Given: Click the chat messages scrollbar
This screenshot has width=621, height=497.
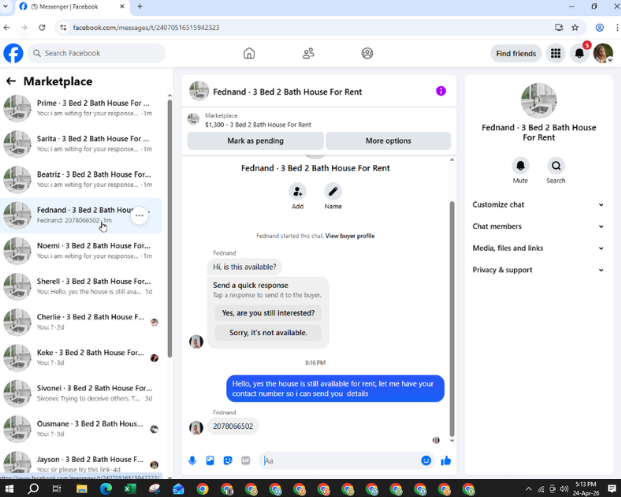Looking at the screenshot, I should pyautogui.click(x=452, y=319).
